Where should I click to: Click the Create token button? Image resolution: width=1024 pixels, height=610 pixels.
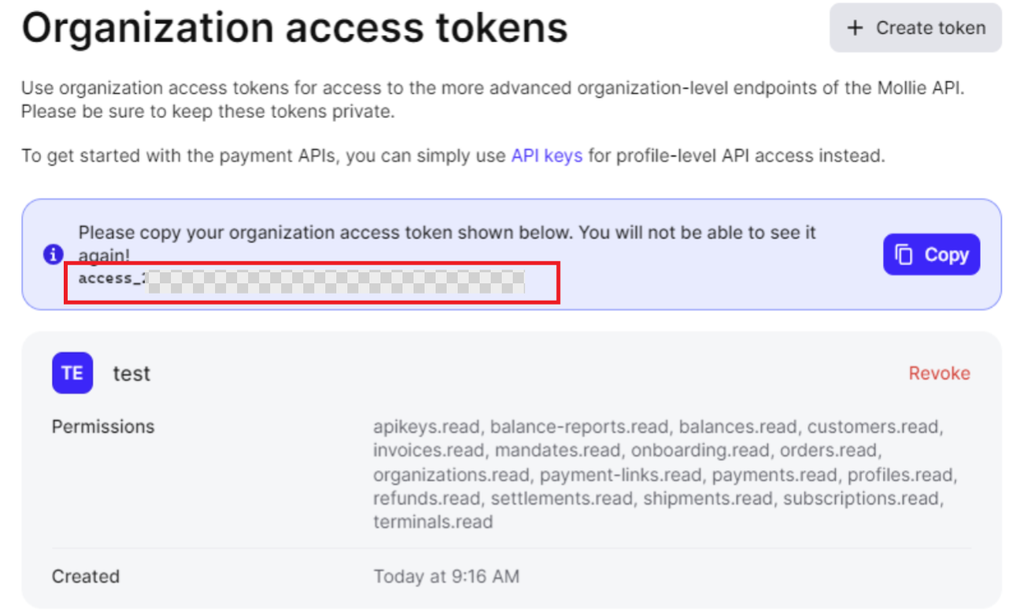915,28
